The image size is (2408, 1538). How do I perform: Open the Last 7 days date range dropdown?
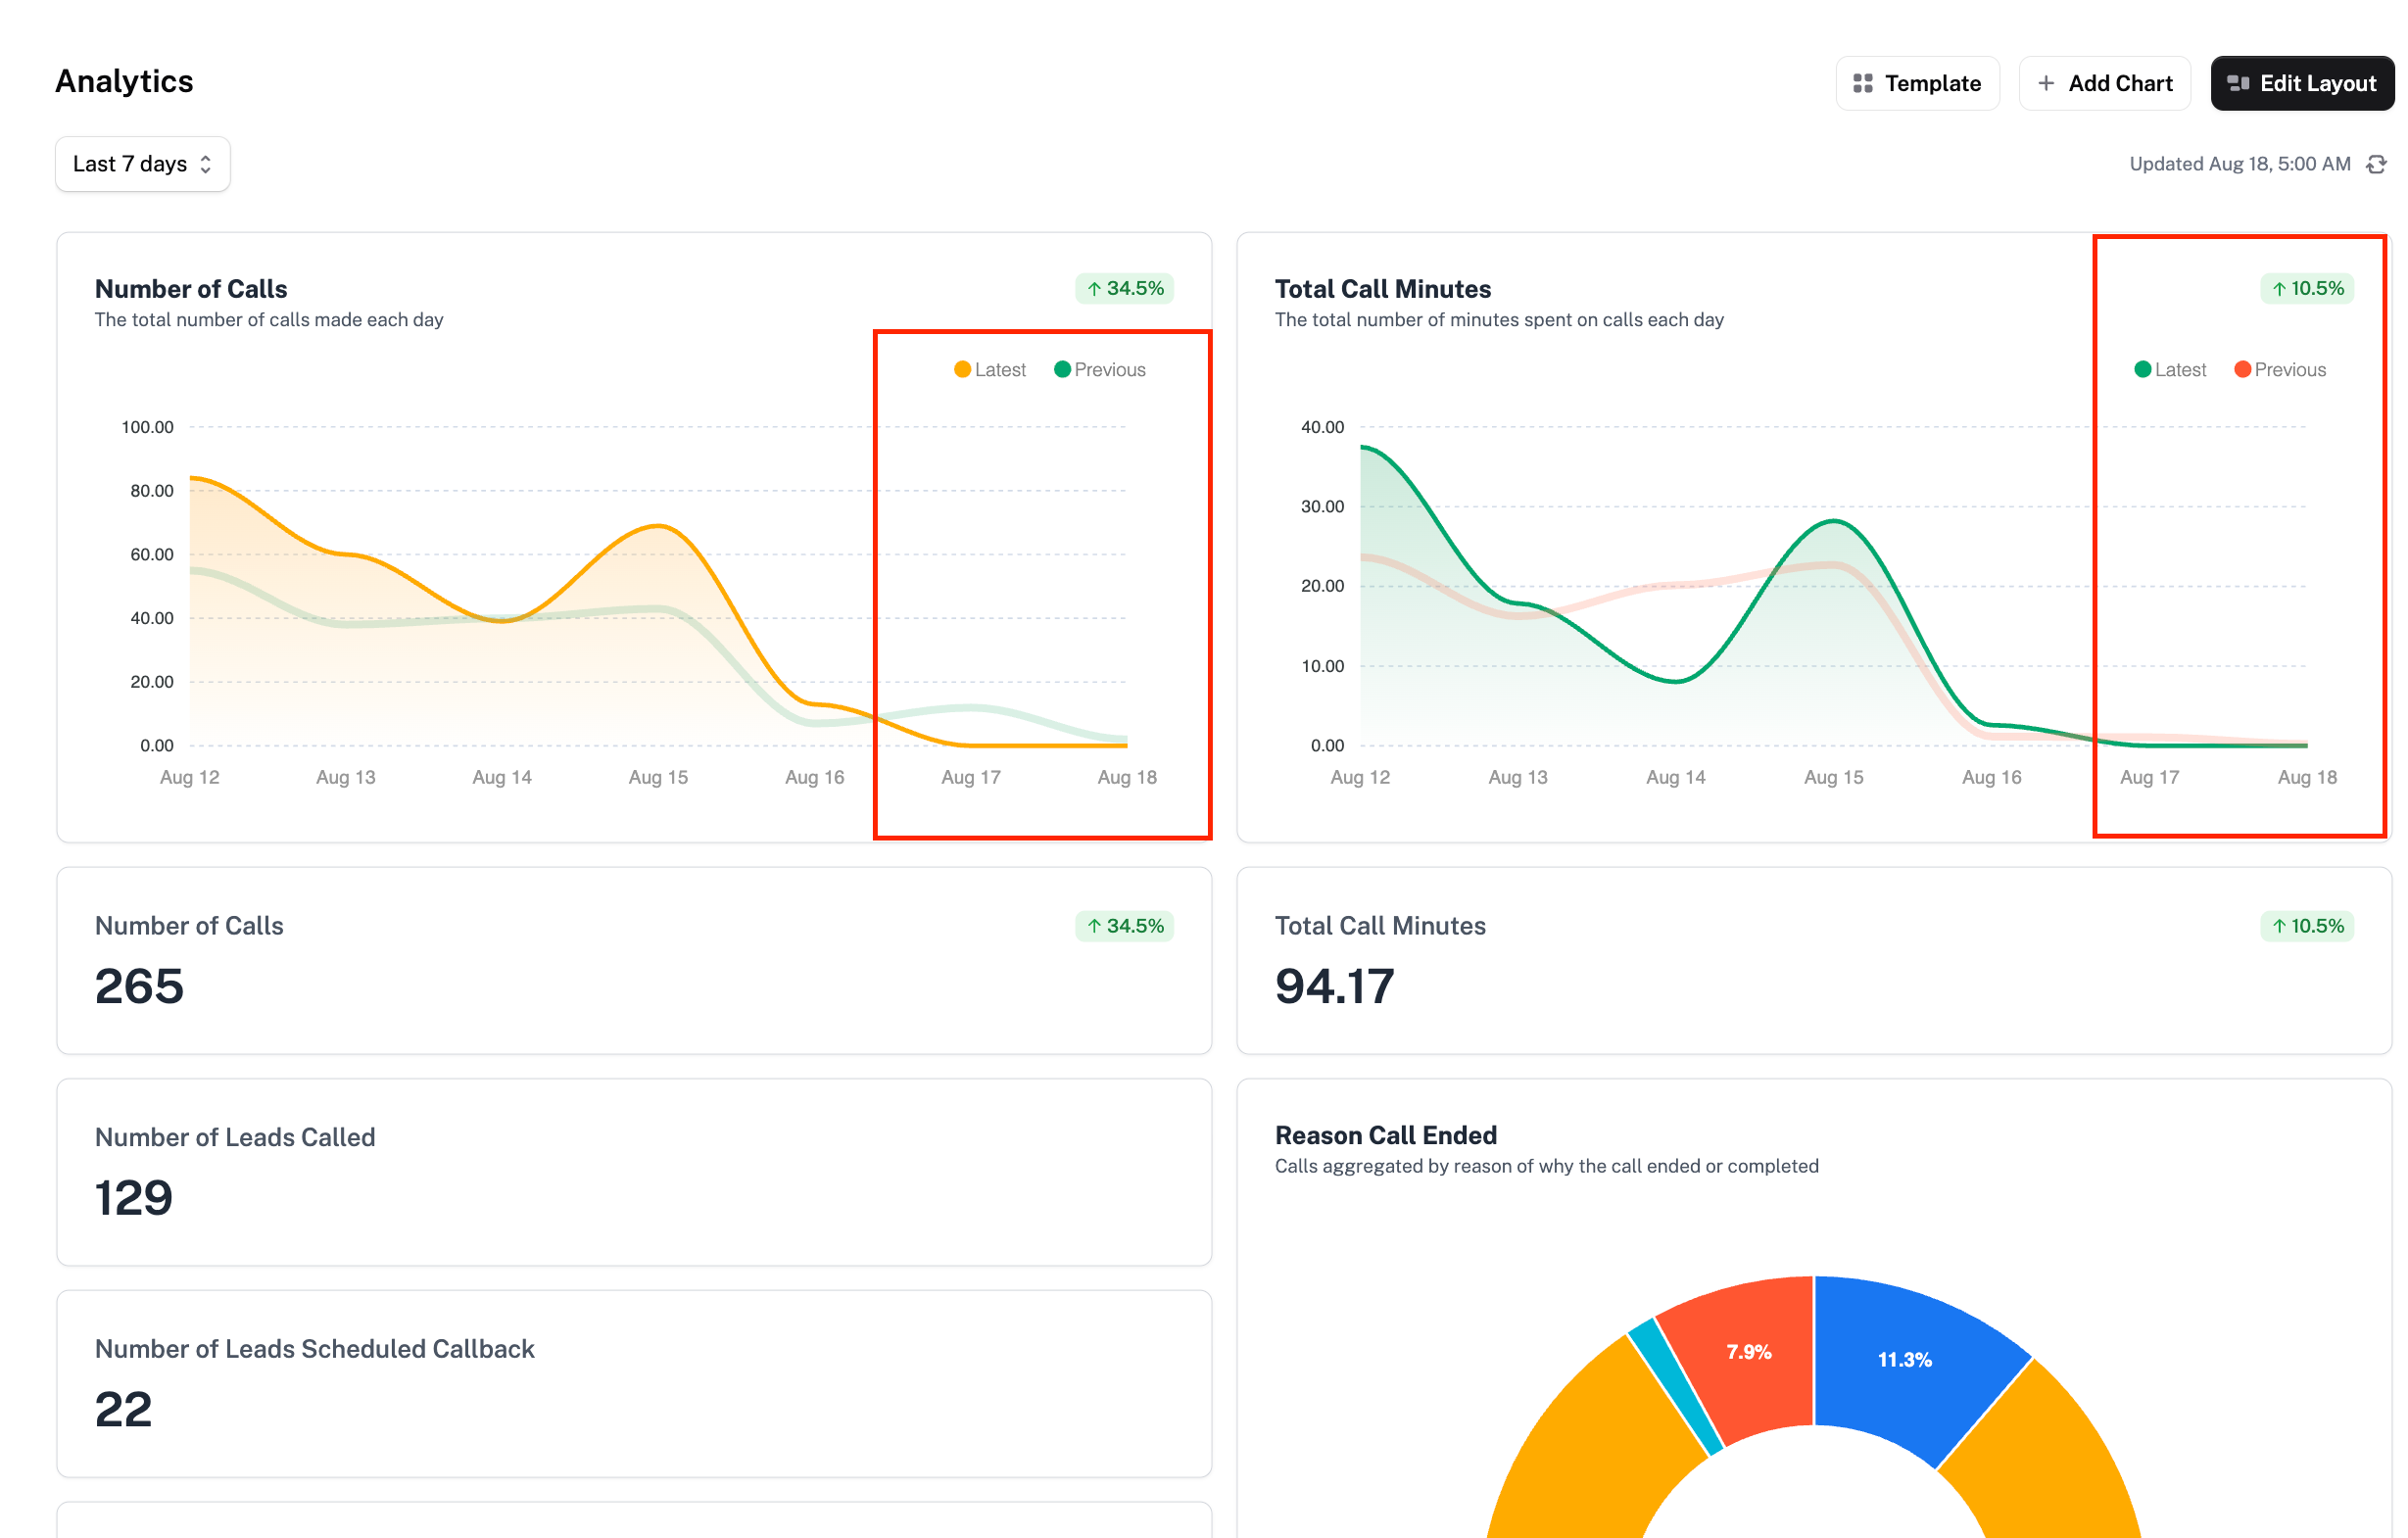click(x=143, y=164)
